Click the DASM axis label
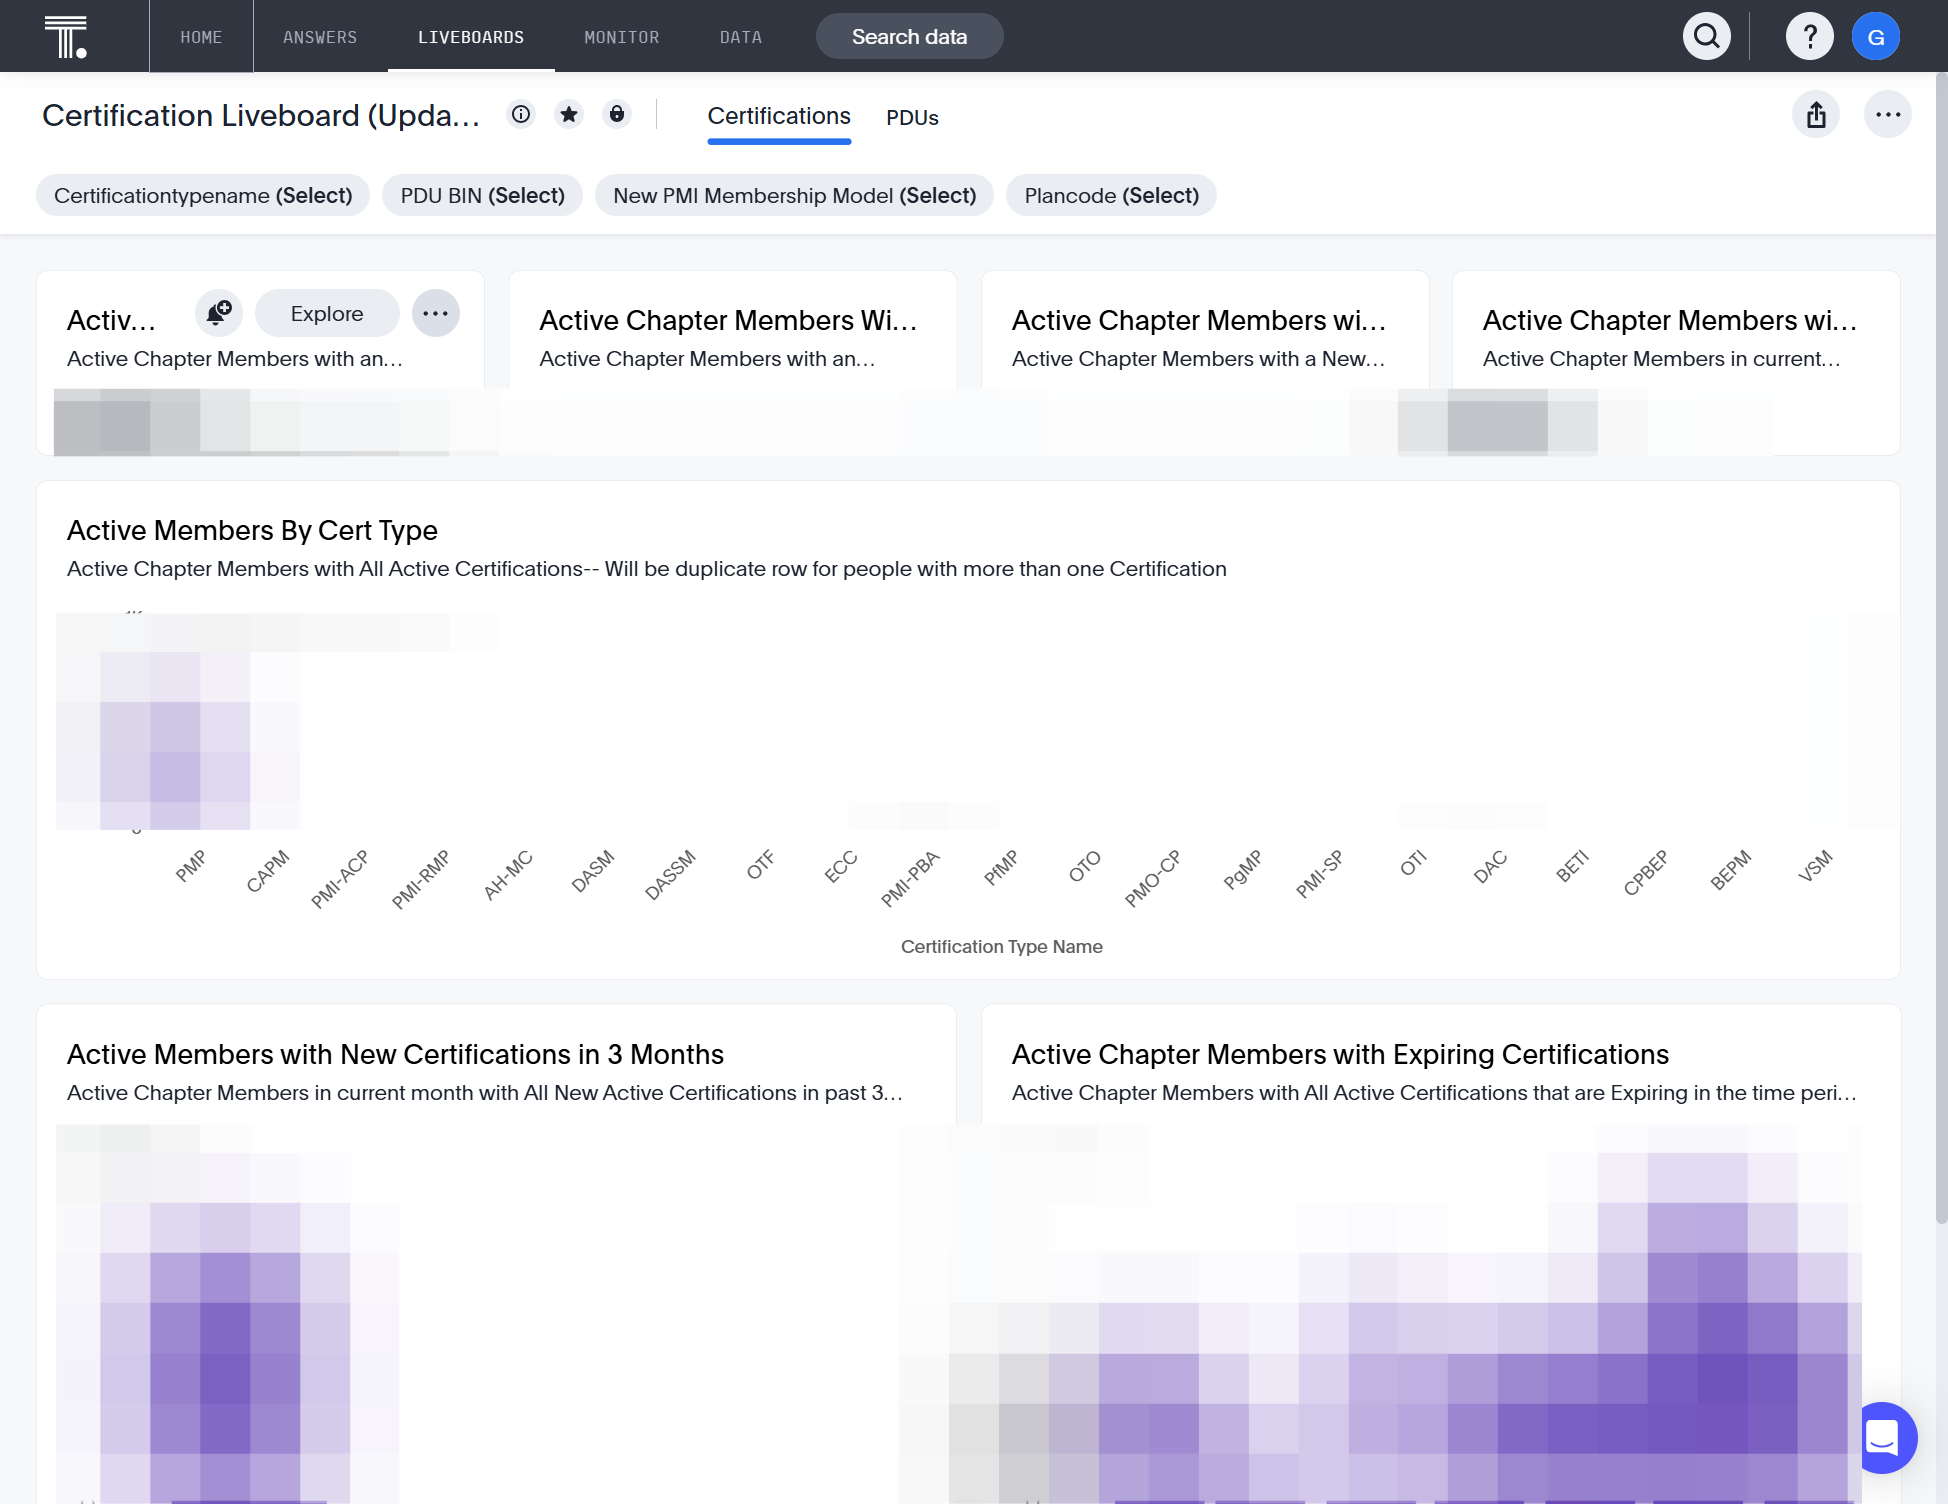Screen dimensions: 1948x1504 click(x=593, y=871)
